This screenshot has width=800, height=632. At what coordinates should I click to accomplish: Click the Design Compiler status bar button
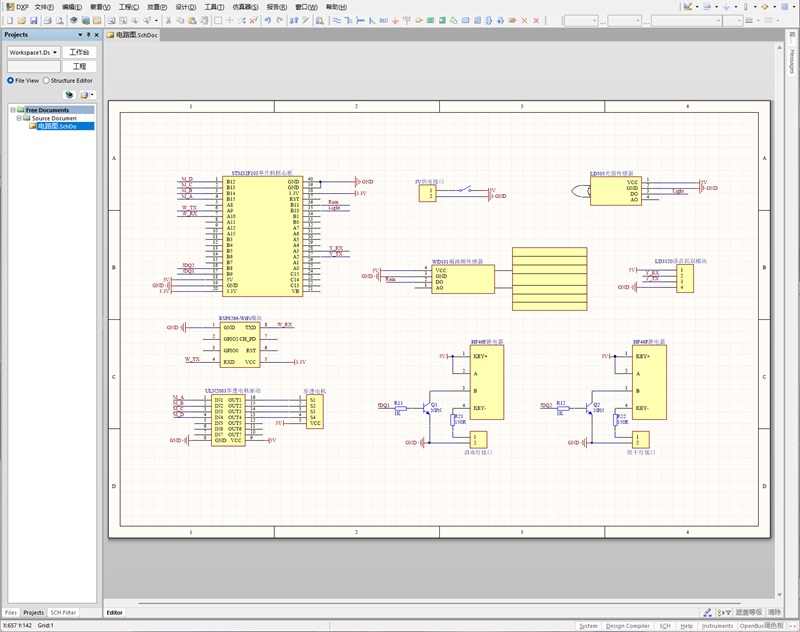pyautogui.click(x=628, y=626)
